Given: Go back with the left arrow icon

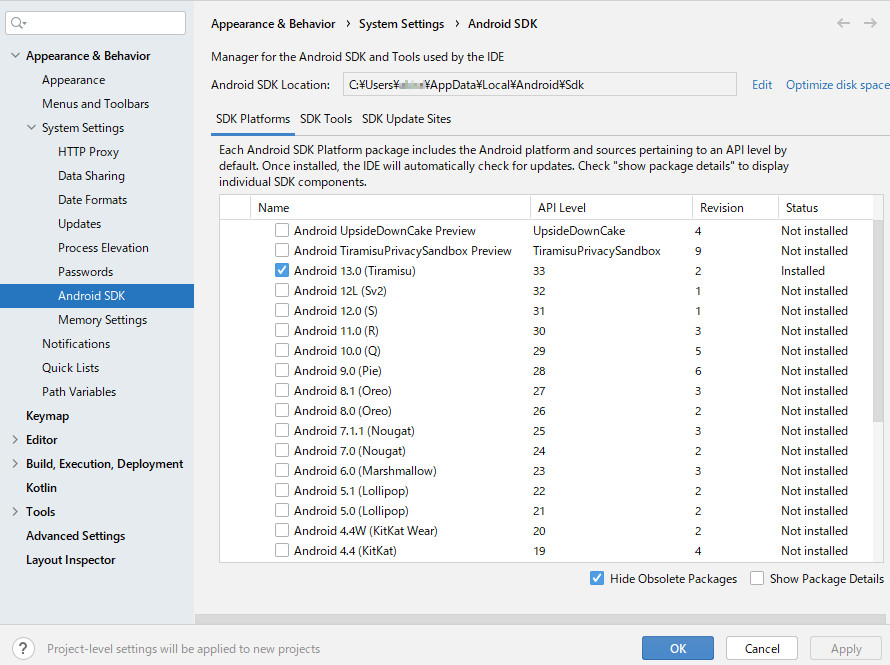Looking at the screenshot, I should tap(843, 23).
